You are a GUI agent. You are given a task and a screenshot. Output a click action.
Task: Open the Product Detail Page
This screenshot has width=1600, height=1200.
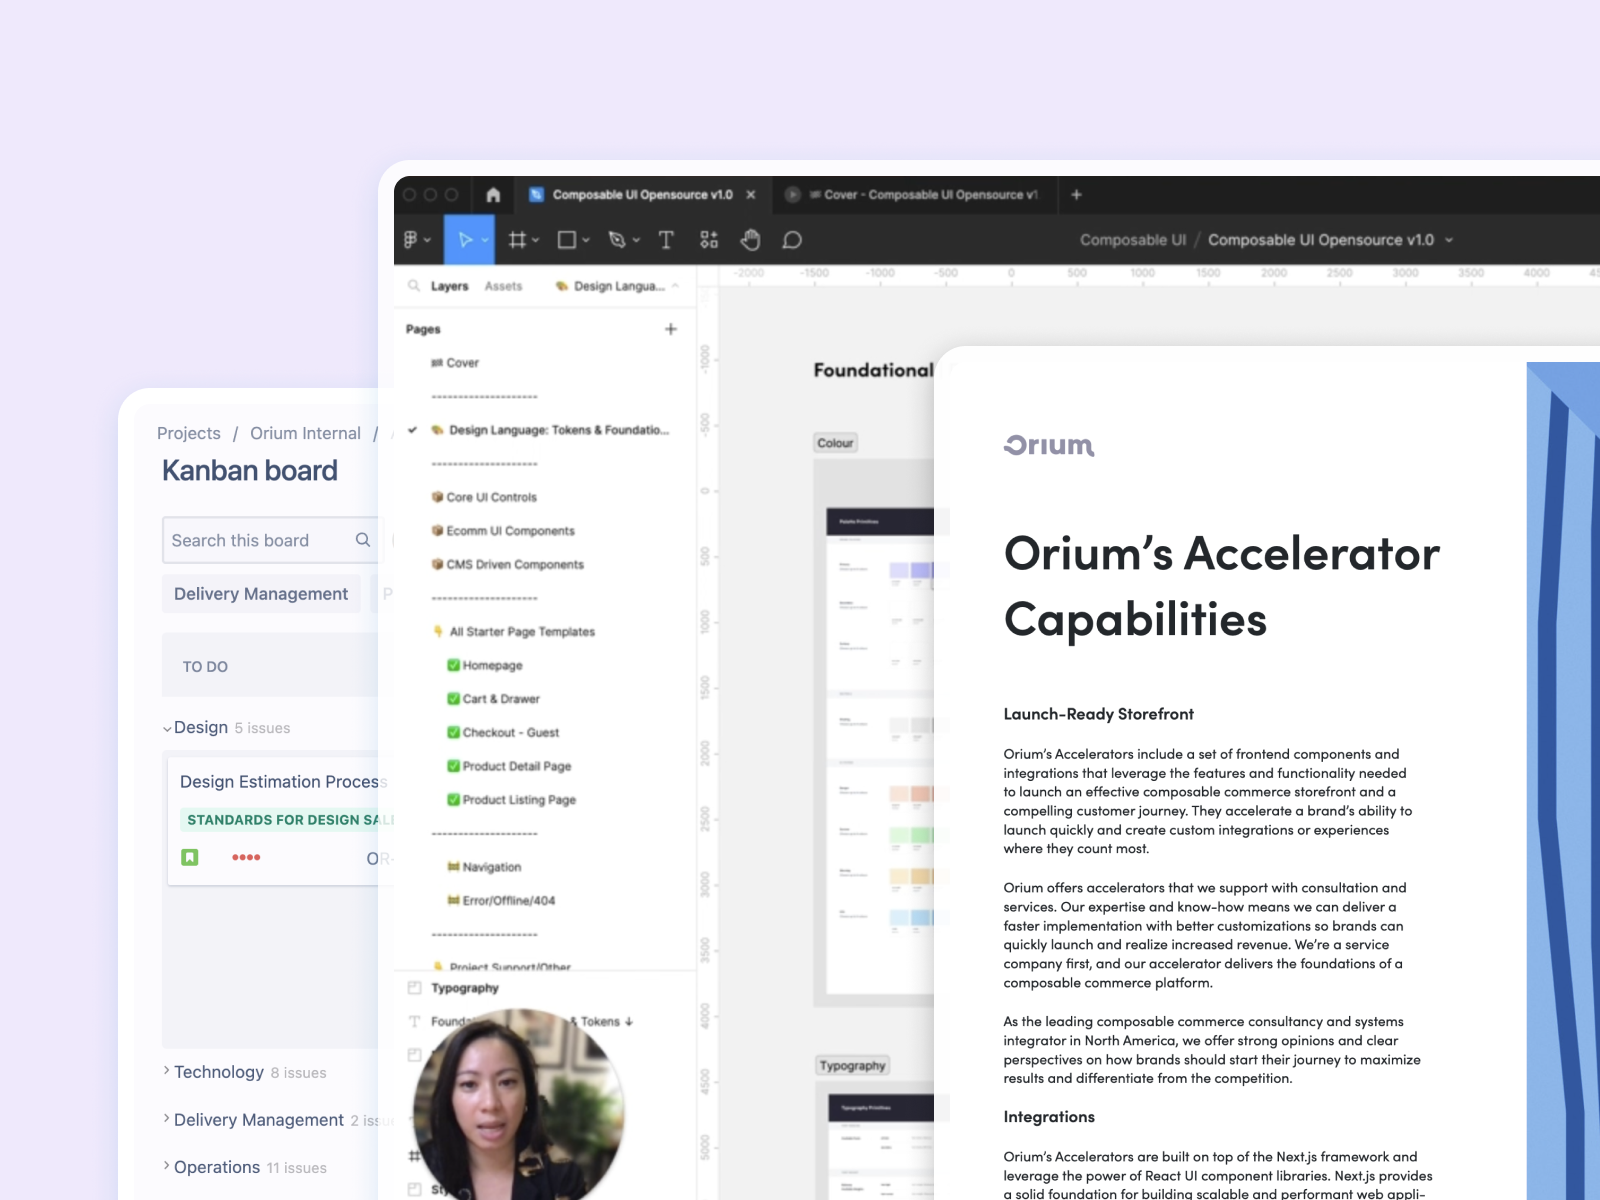coord(509,766)
